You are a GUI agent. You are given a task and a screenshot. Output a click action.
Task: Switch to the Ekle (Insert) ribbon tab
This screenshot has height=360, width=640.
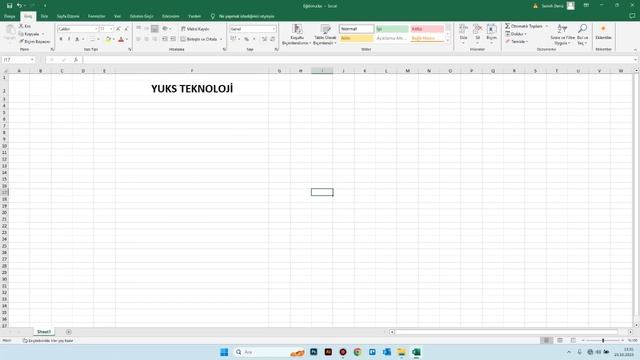44,16
